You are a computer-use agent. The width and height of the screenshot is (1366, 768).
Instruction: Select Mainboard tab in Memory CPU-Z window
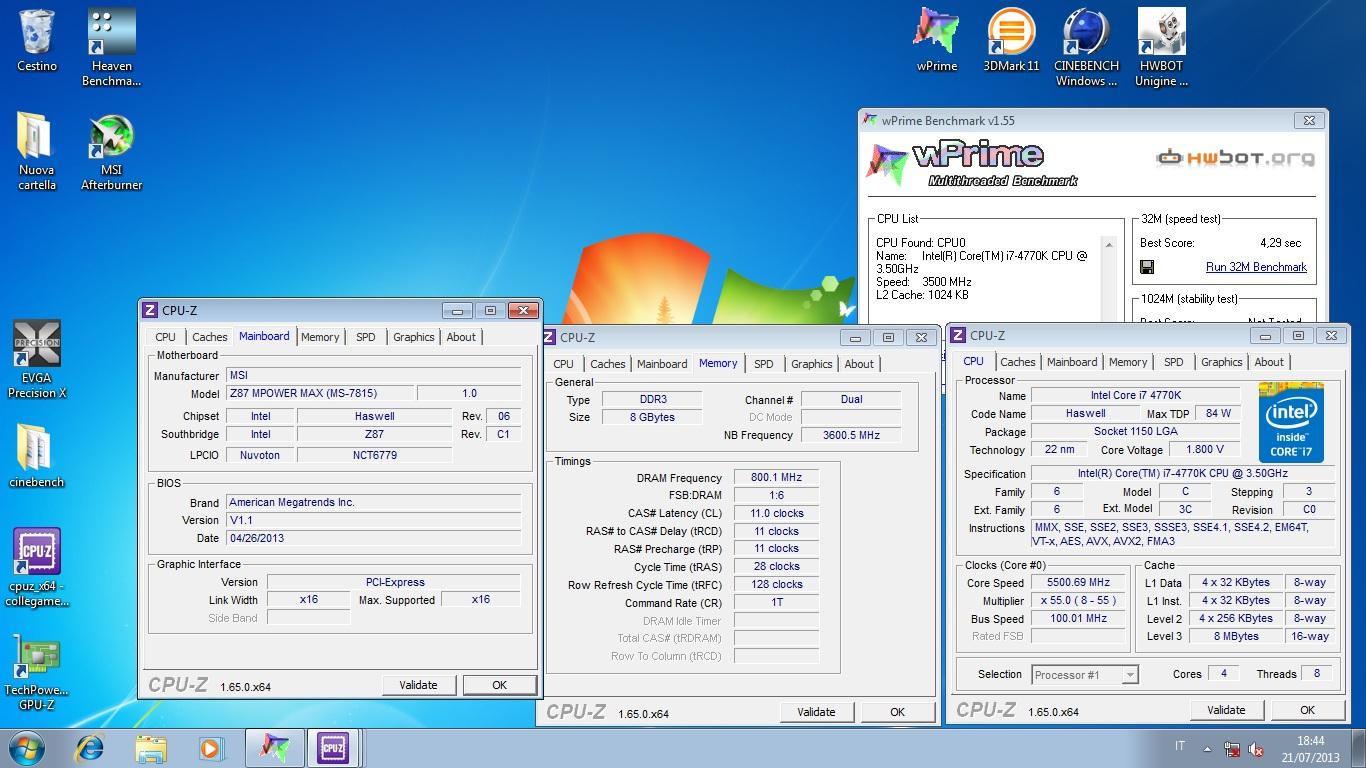[662, 364]
